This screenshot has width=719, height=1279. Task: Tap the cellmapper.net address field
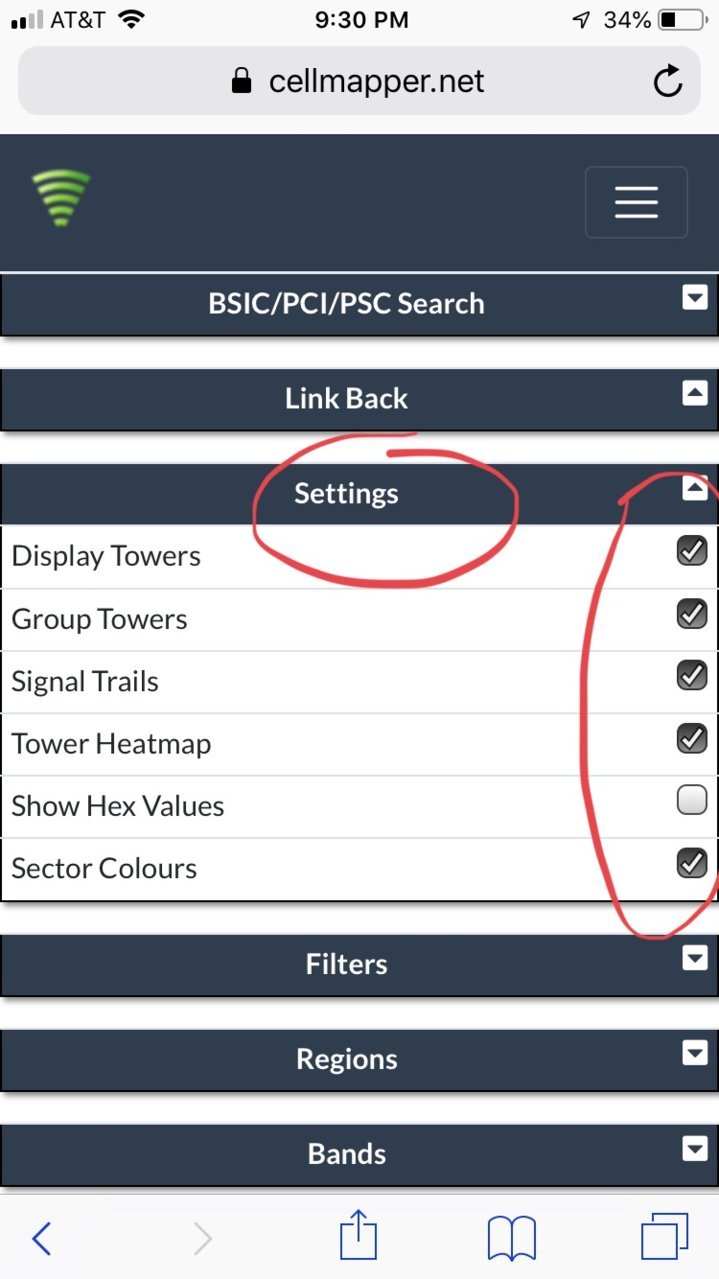coord(359,81)
